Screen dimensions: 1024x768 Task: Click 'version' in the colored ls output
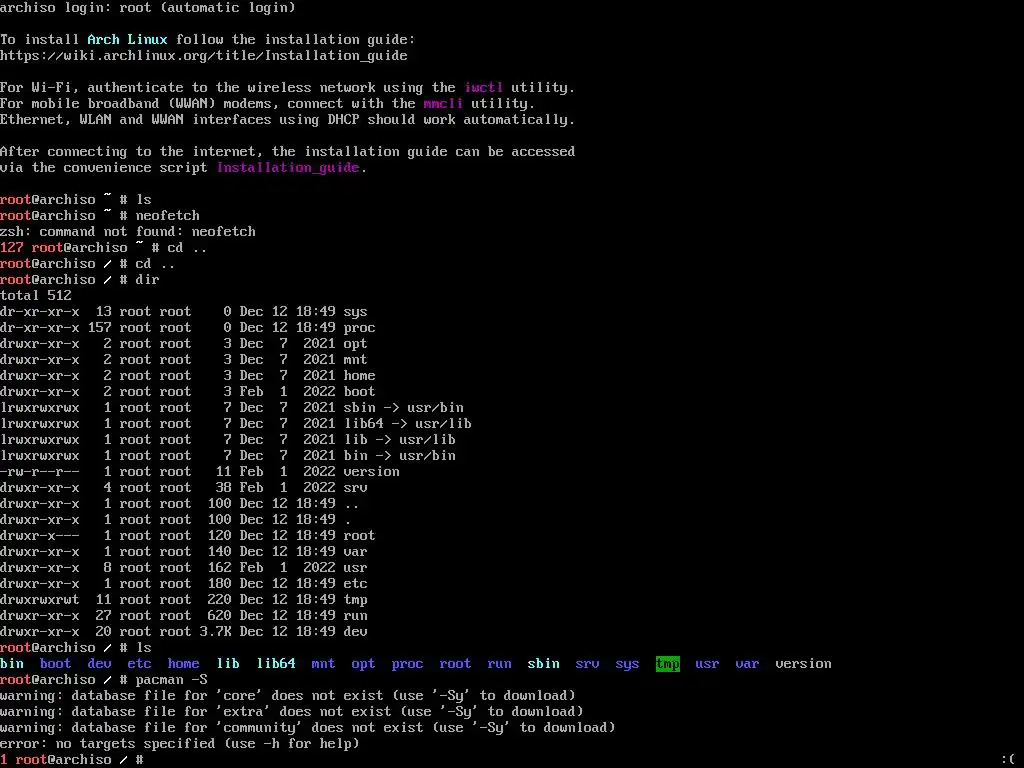pyautogui.click(x=803, y=664)
